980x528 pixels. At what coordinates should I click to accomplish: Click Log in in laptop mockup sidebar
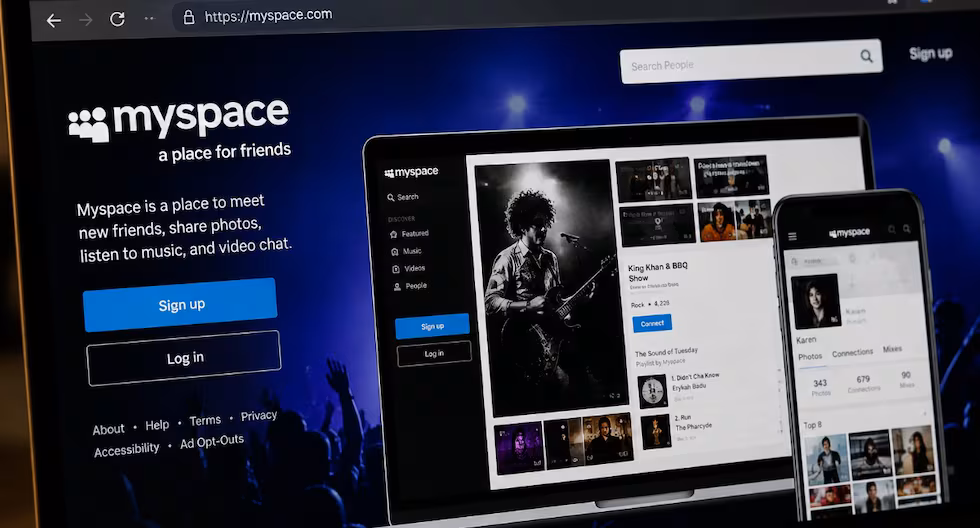coord(434,354)
